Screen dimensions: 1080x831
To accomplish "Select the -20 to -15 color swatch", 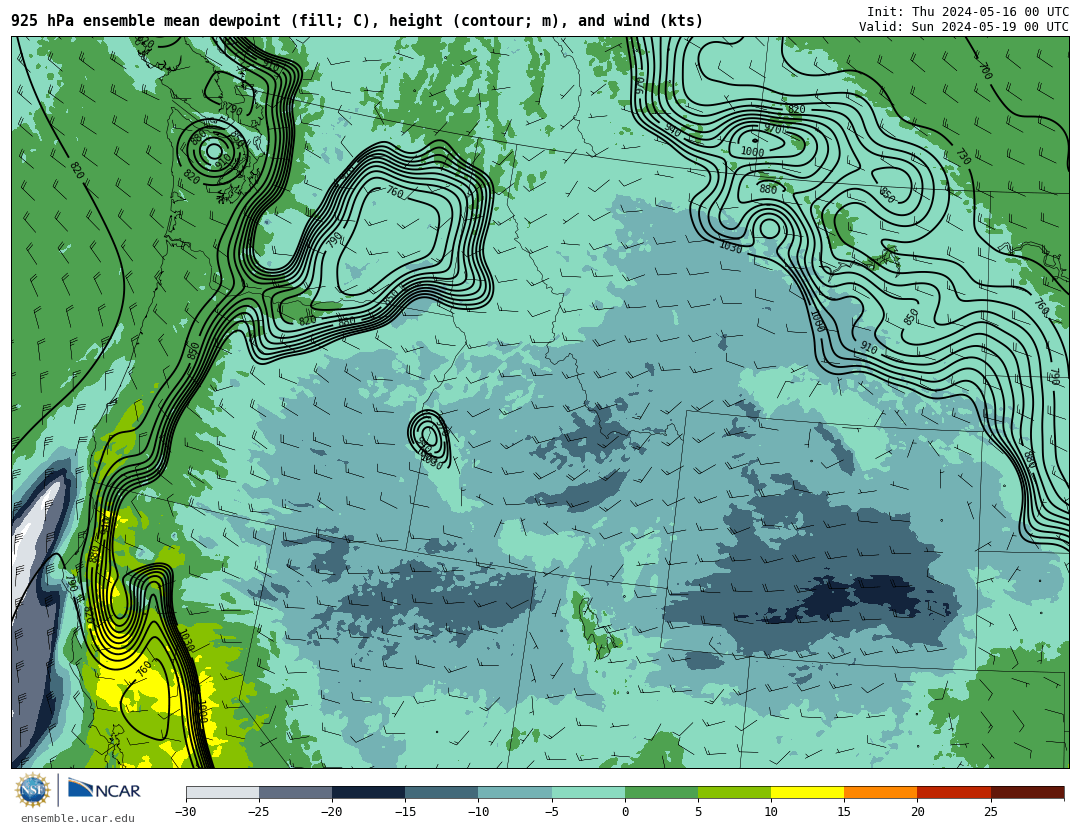I will [368, 792].
